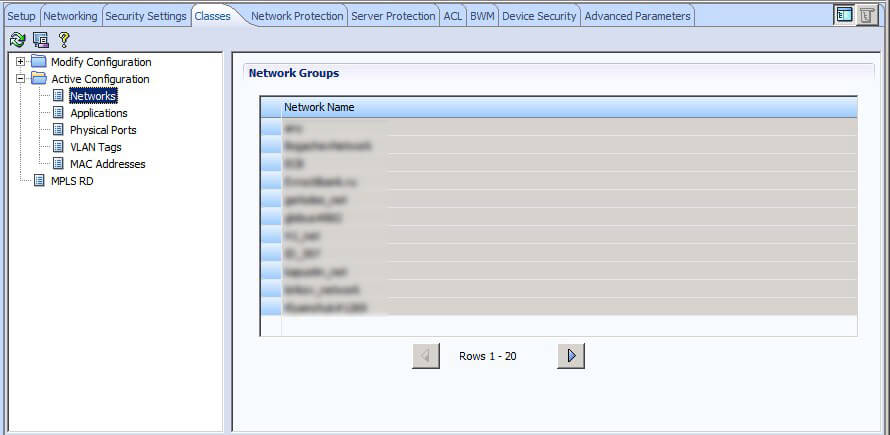Click the Network Name column header
This screenshot has width=890, height=435.
(x=319, y=107)
